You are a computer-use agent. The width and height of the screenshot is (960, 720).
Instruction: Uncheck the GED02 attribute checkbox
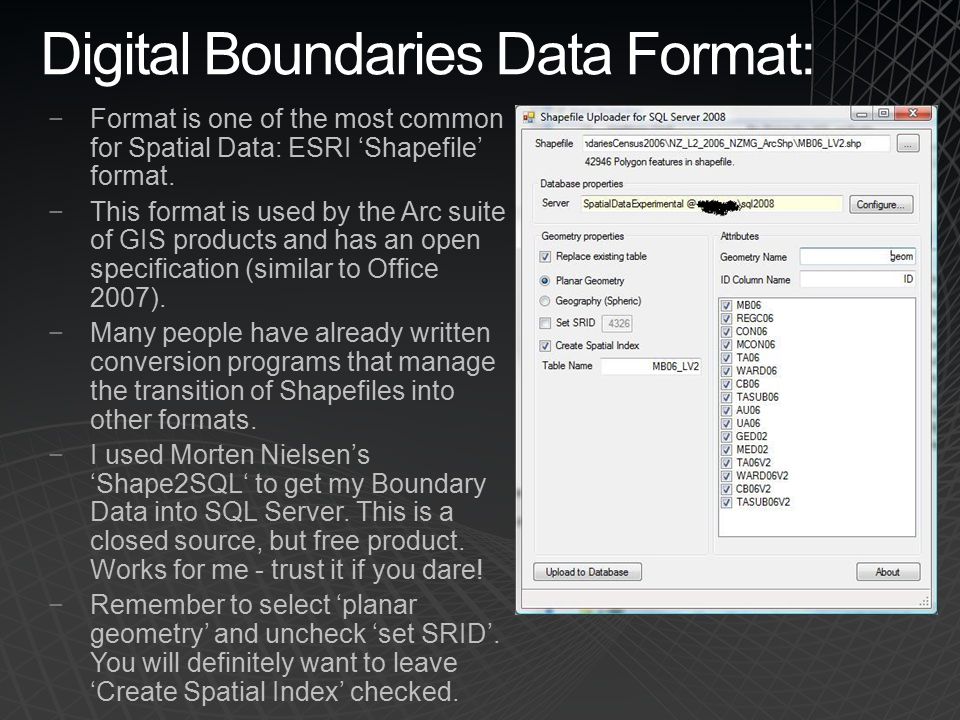click(726, 437)
